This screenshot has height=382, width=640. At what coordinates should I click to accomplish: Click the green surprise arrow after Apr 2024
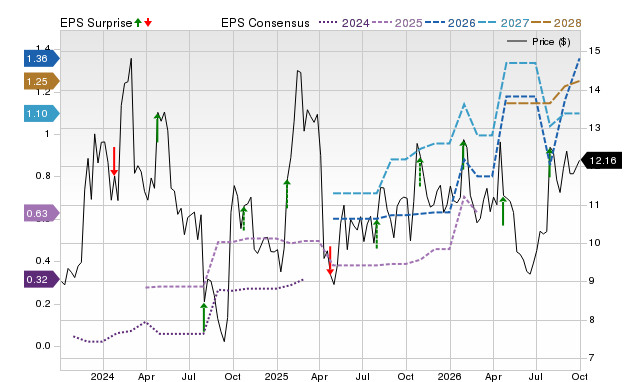click(x=158, y=127)
